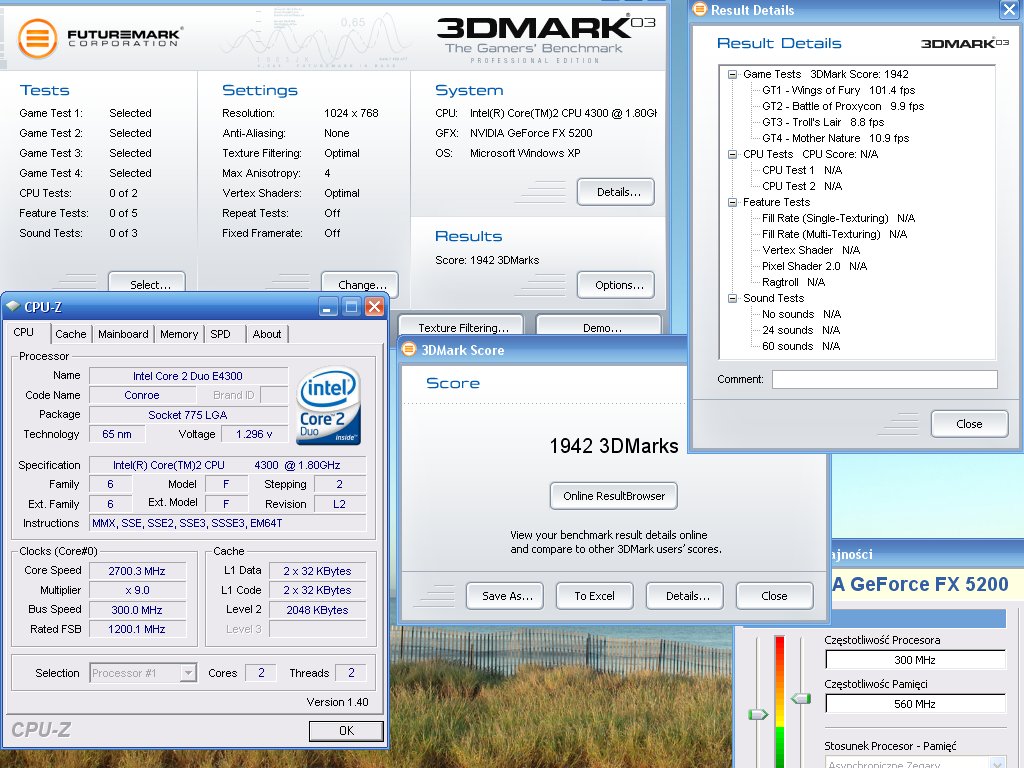
Task: Select CPU Test 1 tree row
Action: pyautogui.click(x=802, y=170)
